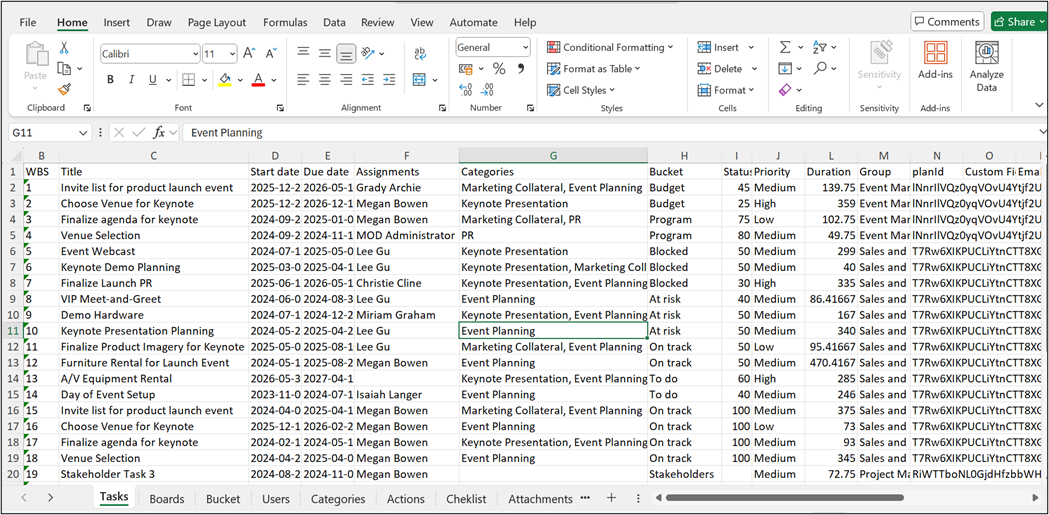Click the Name Box showing G11
Viewport: 1049px width, 515px height.
coord(42,132)
